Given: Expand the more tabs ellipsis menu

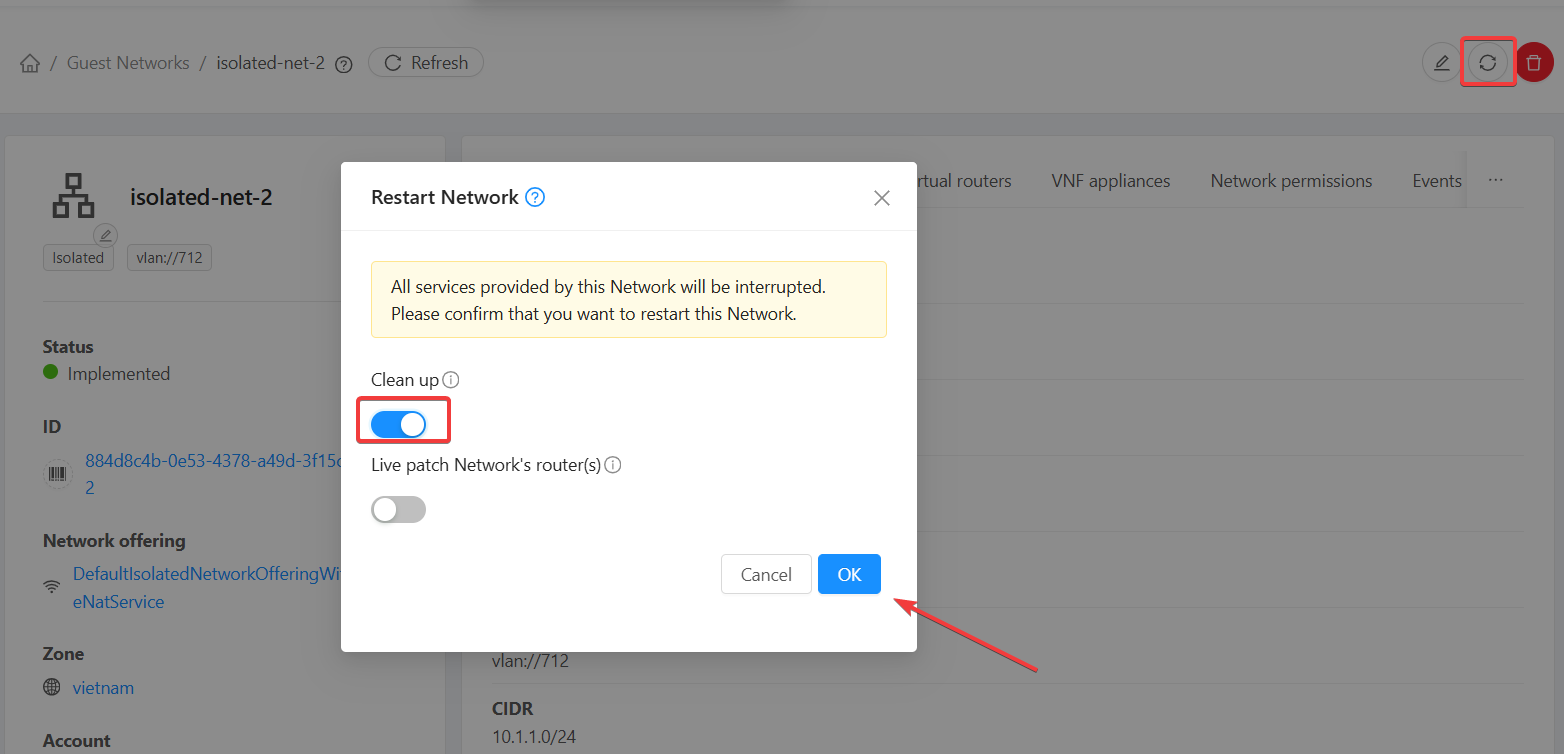Looking at the screenshot, I should tap(1495, 181).
